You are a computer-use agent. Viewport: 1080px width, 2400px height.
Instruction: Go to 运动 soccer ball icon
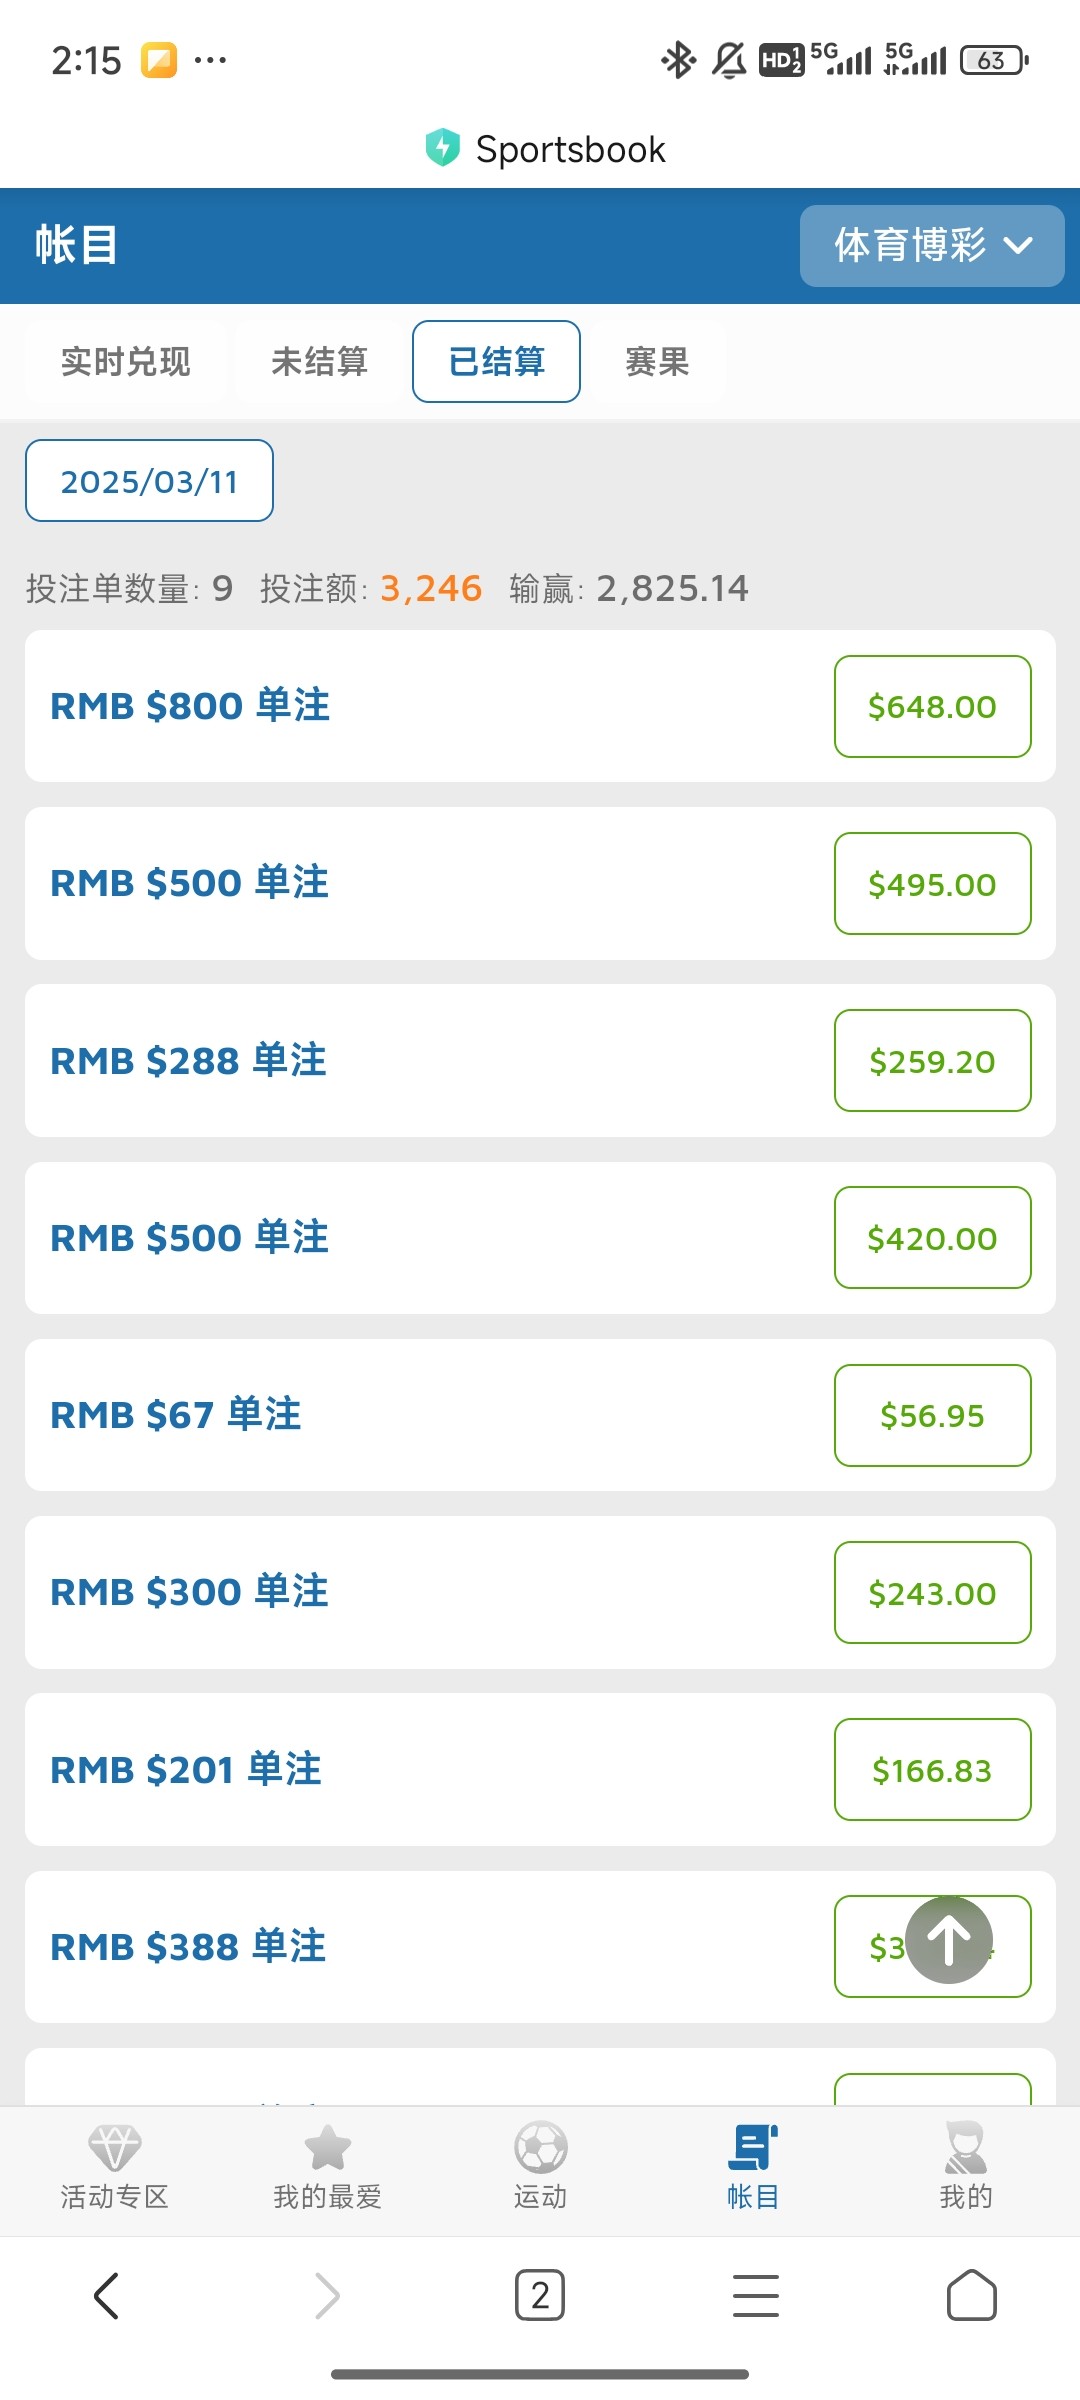click(x=540, y=2147)
